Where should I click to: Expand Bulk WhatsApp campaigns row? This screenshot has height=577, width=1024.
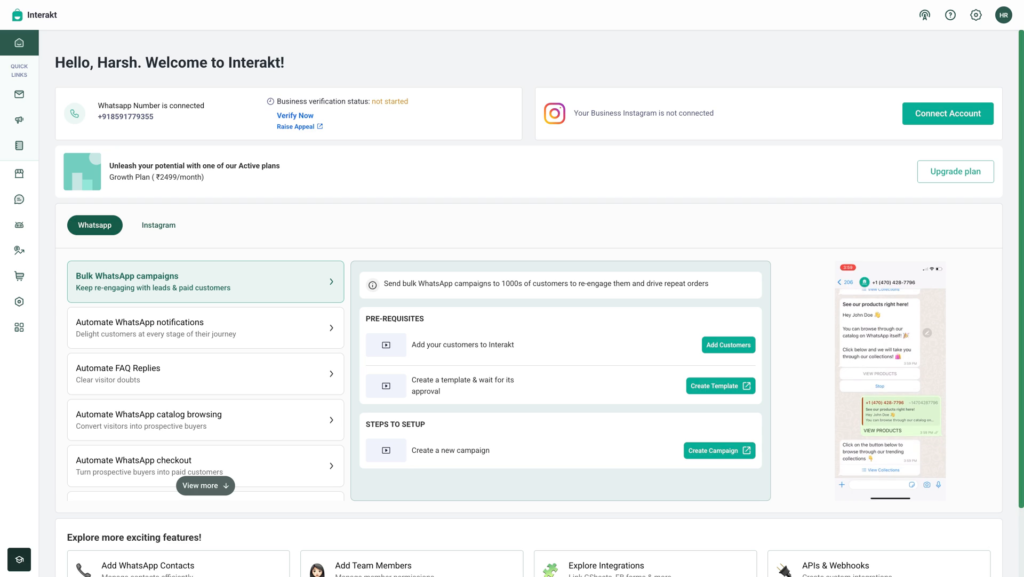coord(205,282)
